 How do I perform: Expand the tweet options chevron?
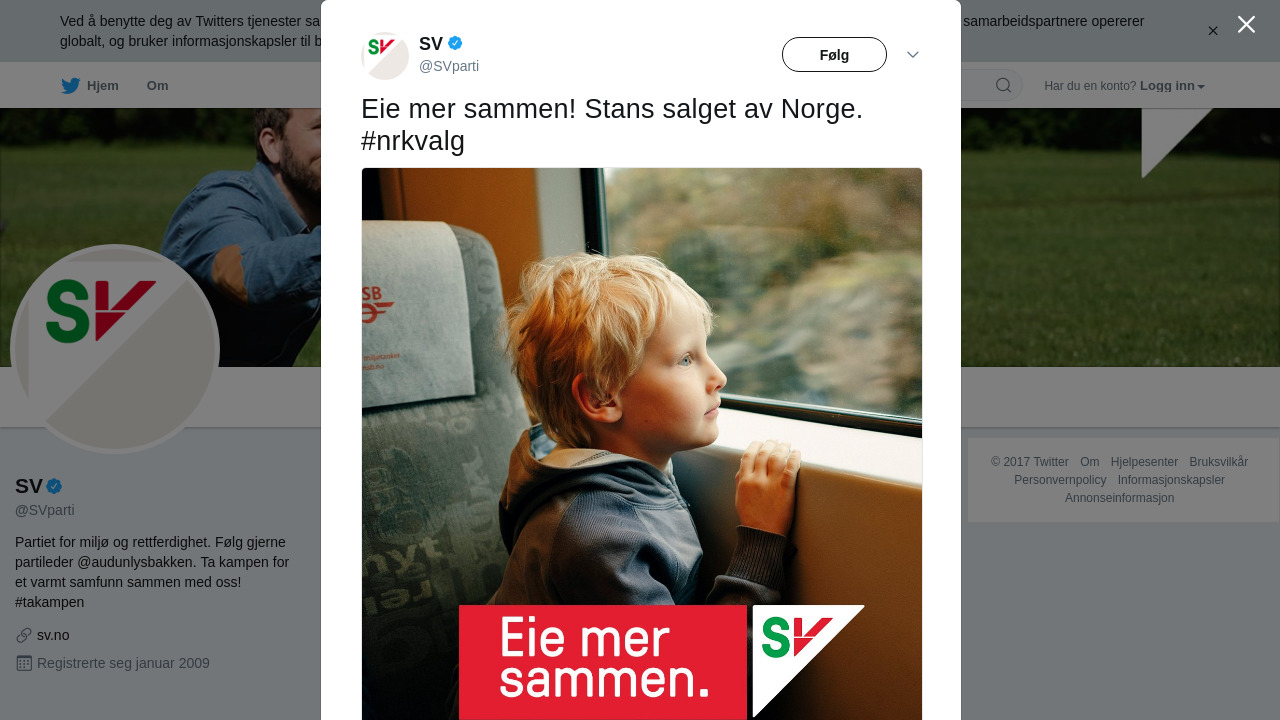(913, 55)
